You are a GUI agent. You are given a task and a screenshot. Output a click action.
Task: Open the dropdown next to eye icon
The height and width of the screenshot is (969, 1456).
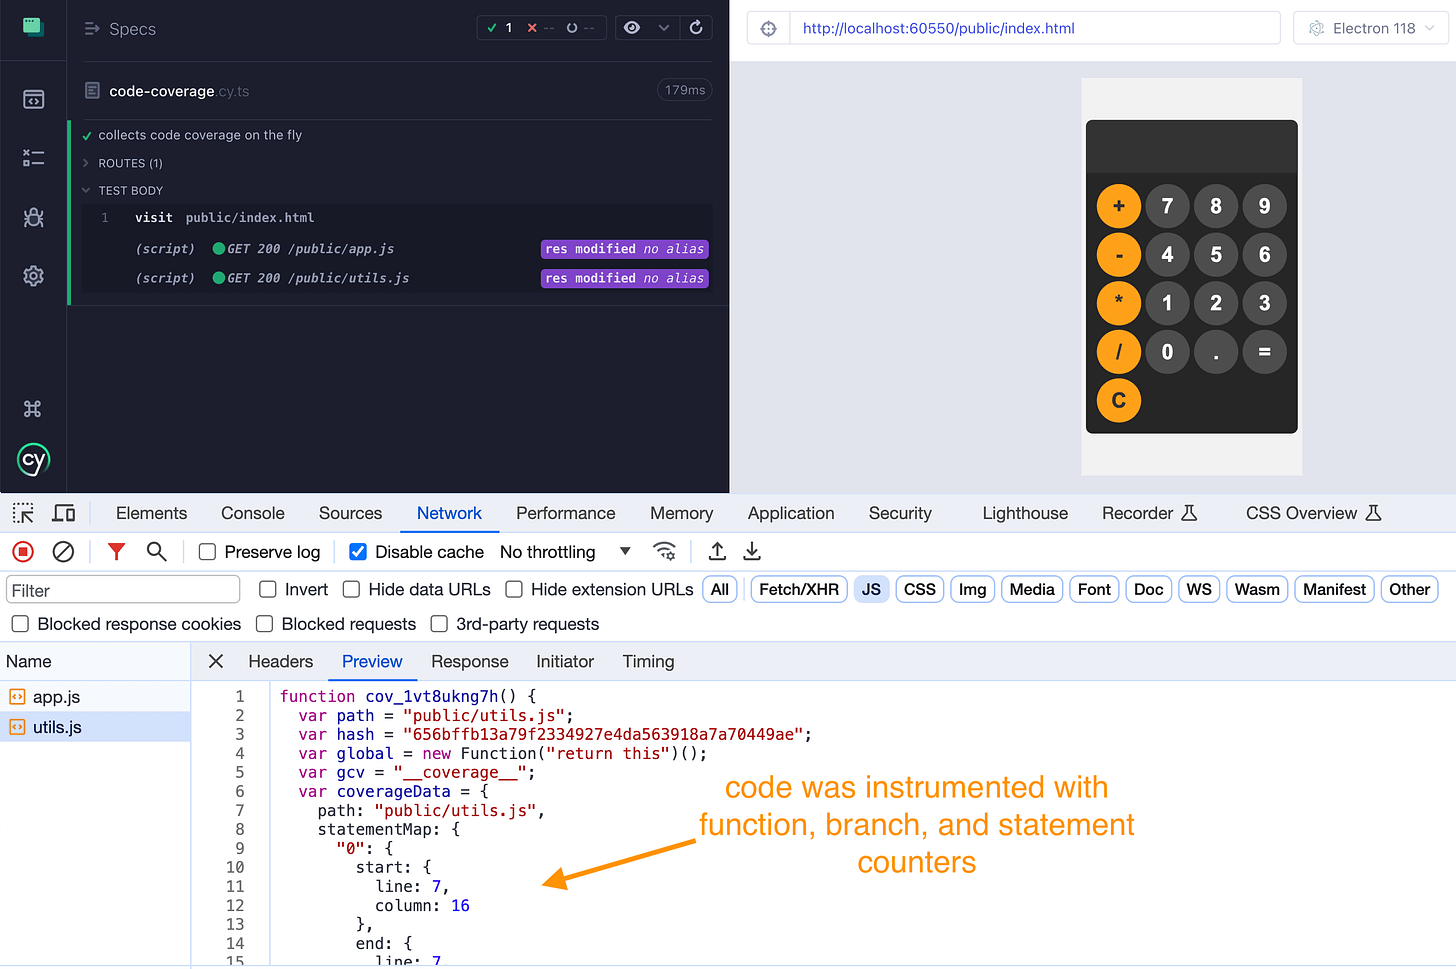coord(663,28)
